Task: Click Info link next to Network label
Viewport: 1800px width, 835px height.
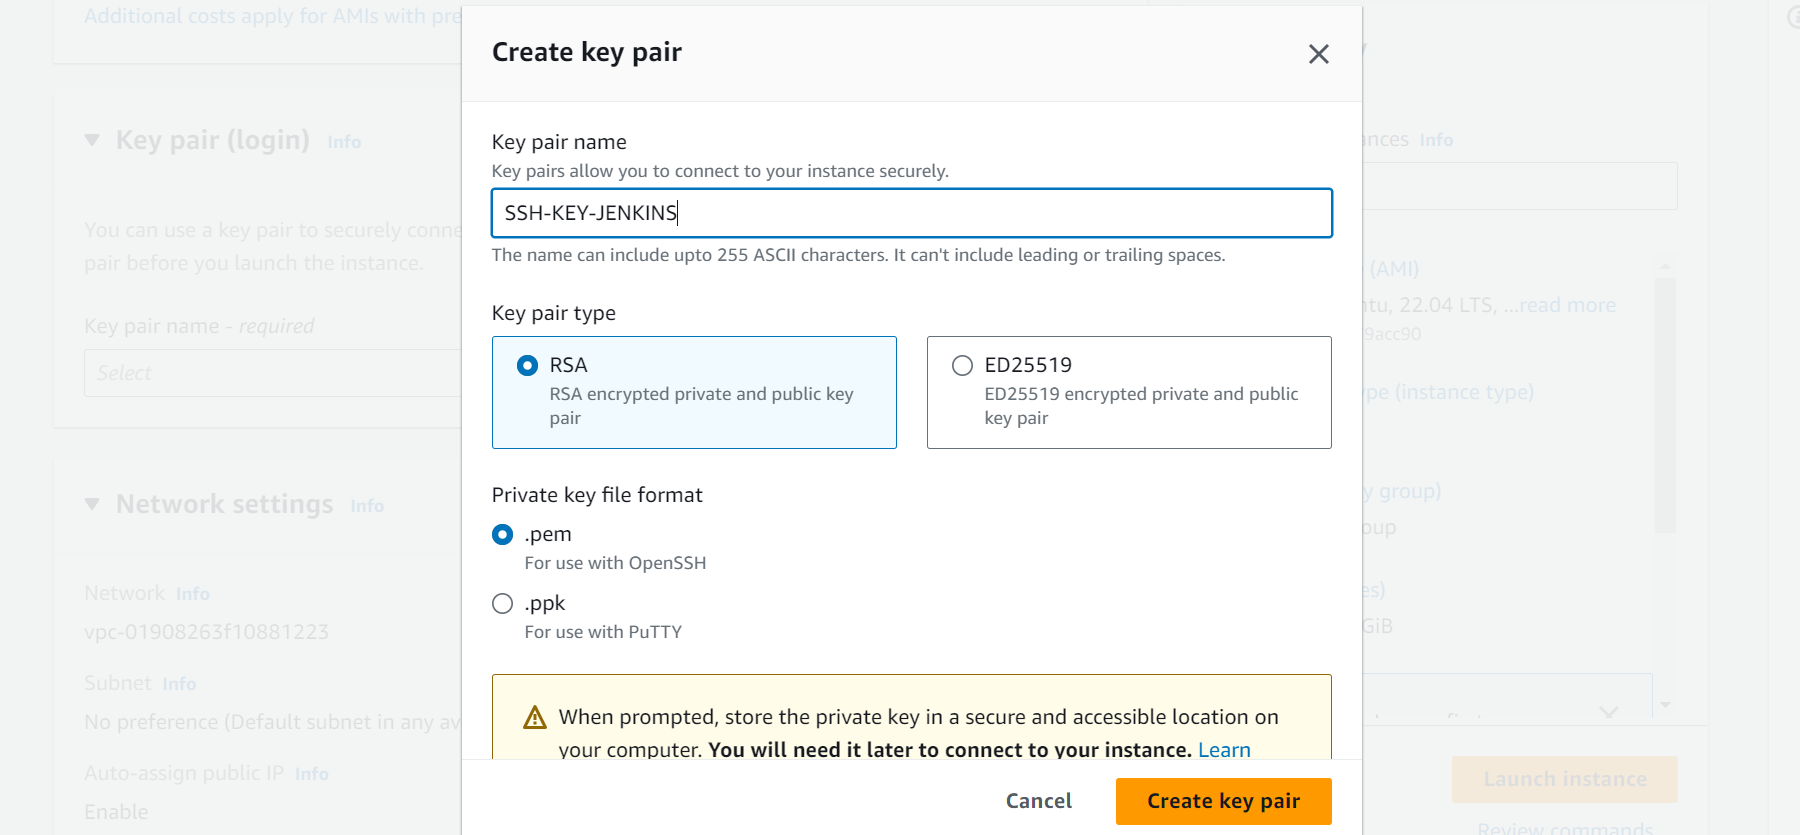Action: 193,594
